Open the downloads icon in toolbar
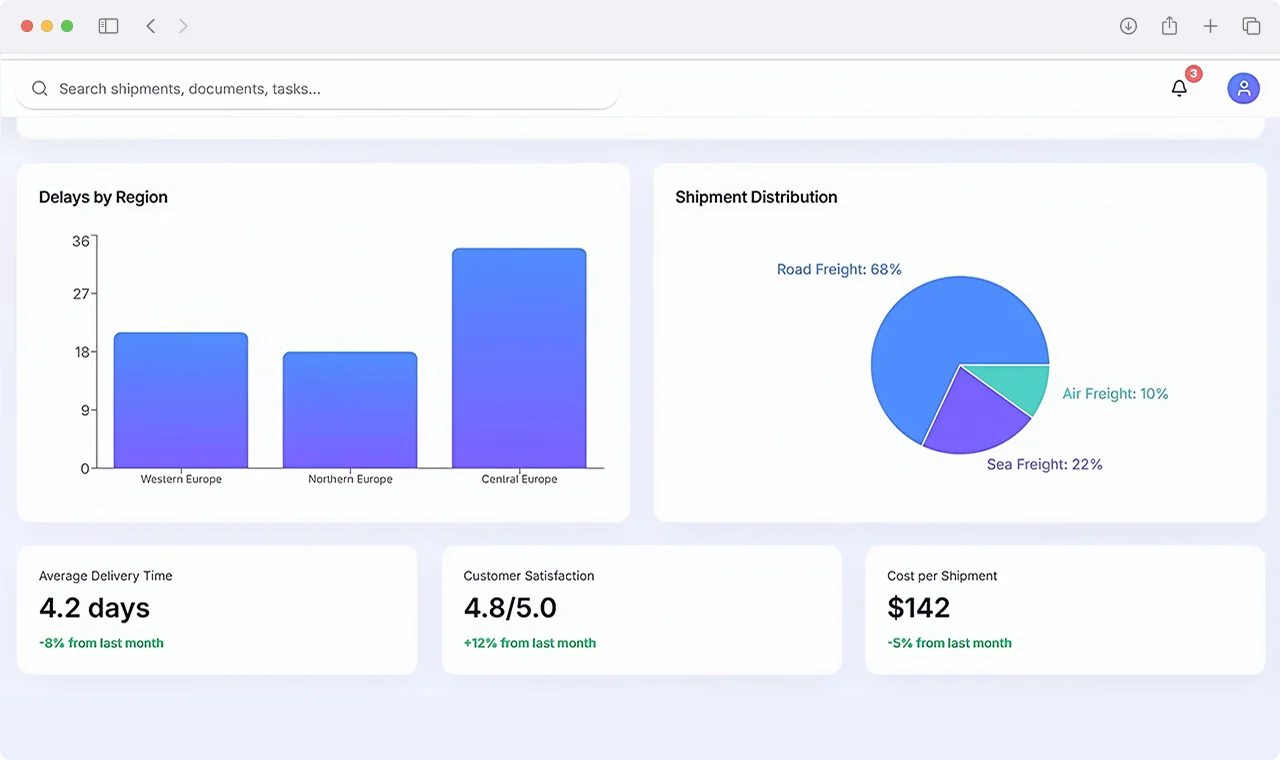The height and width of the screenshot is (760, 1280). tap(1128, 26)
